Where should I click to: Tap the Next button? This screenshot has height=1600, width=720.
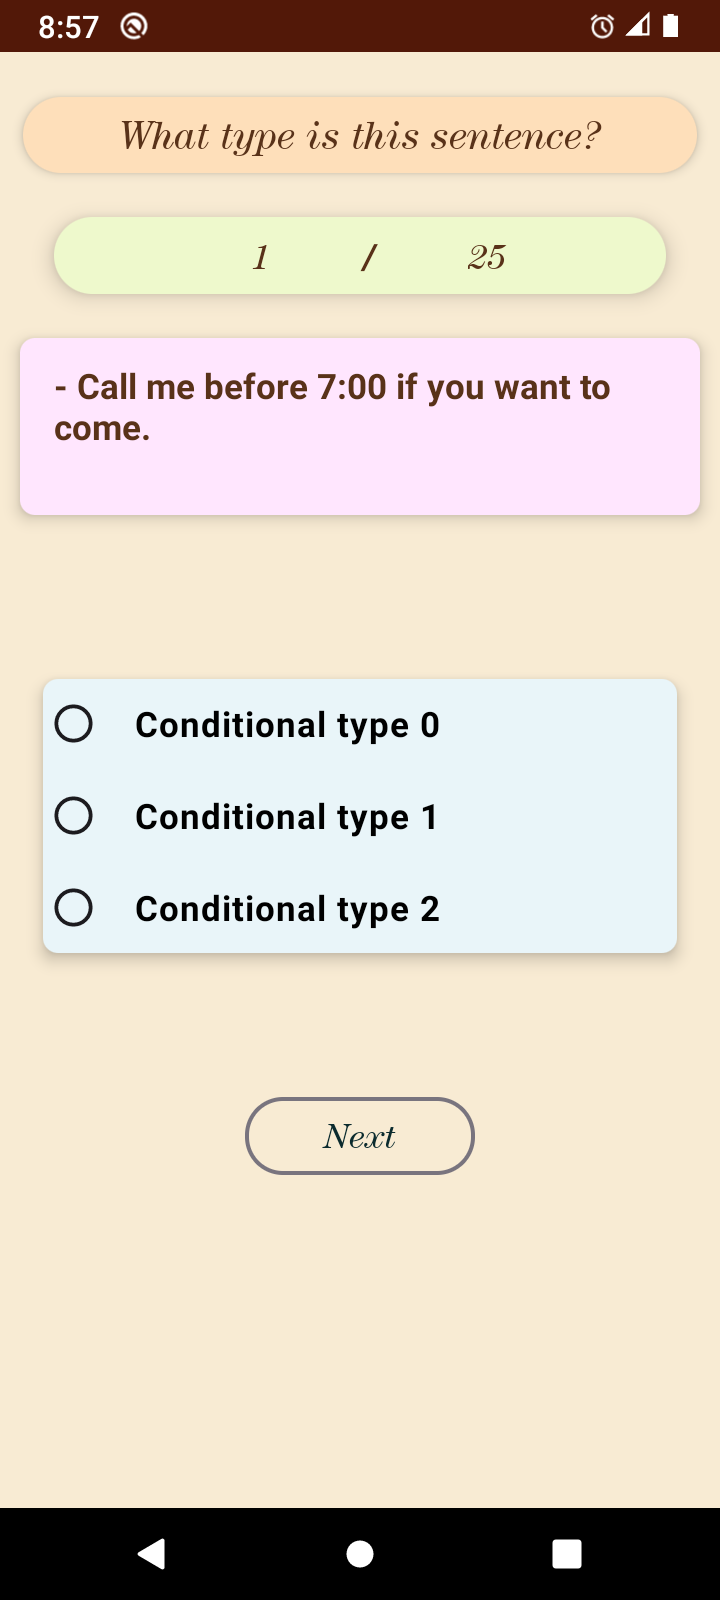360,1136
